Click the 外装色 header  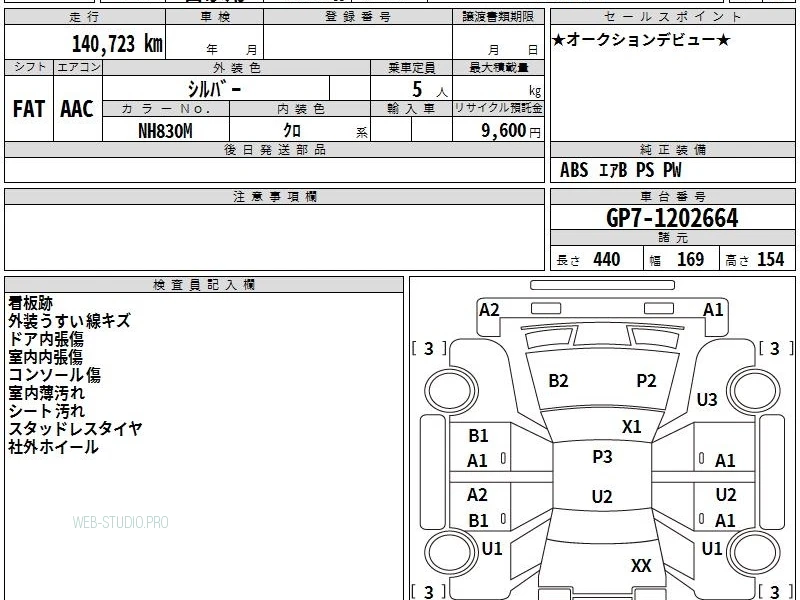point(237,68)
